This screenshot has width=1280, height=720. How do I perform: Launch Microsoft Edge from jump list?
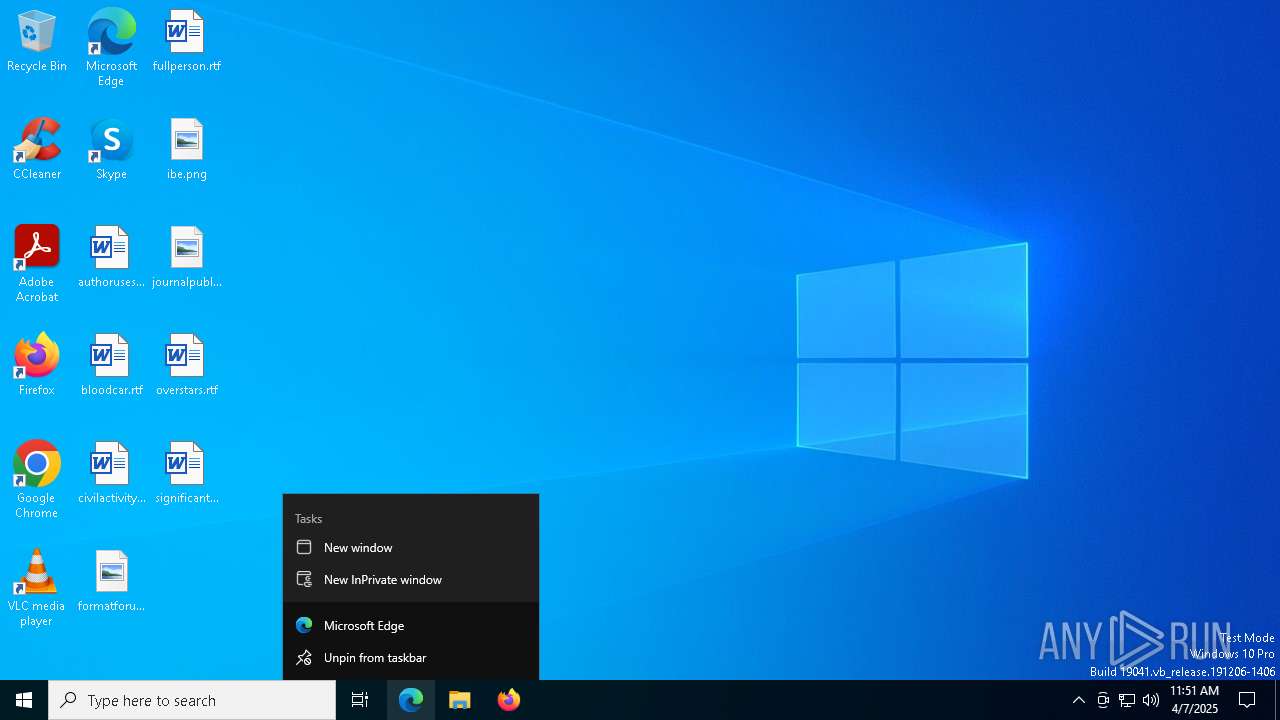click(x=411, y=626)
